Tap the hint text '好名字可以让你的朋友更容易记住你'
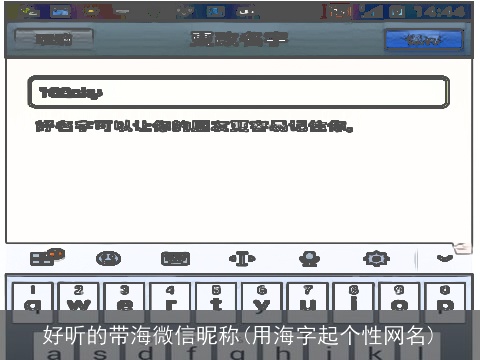This screenshot has width=480, height=360. [x=194, y=126]
